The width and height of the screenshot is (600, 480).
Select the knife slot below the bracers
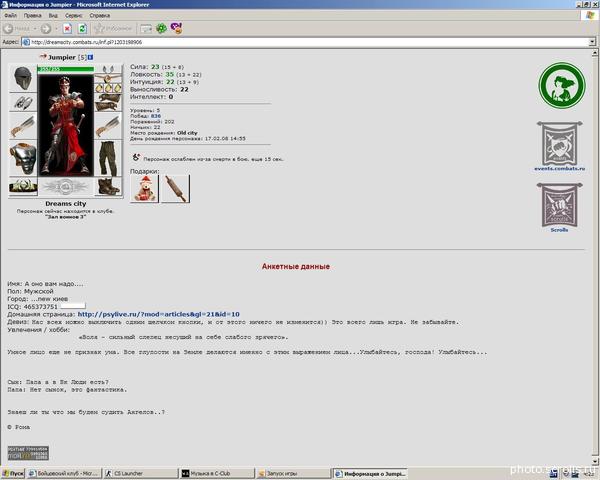(x=23, y=127)
